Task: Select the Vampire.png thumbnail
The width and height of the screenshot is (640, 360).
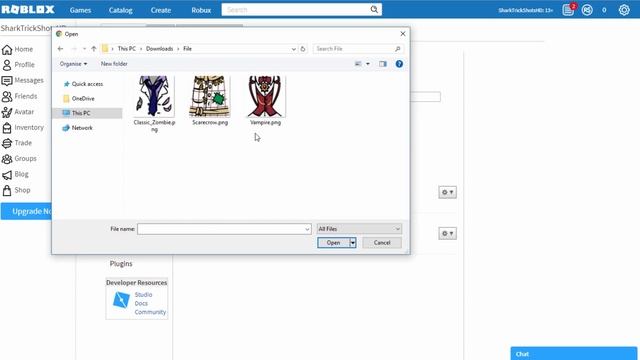Action: pyautogui.click(x=265, y=96)
